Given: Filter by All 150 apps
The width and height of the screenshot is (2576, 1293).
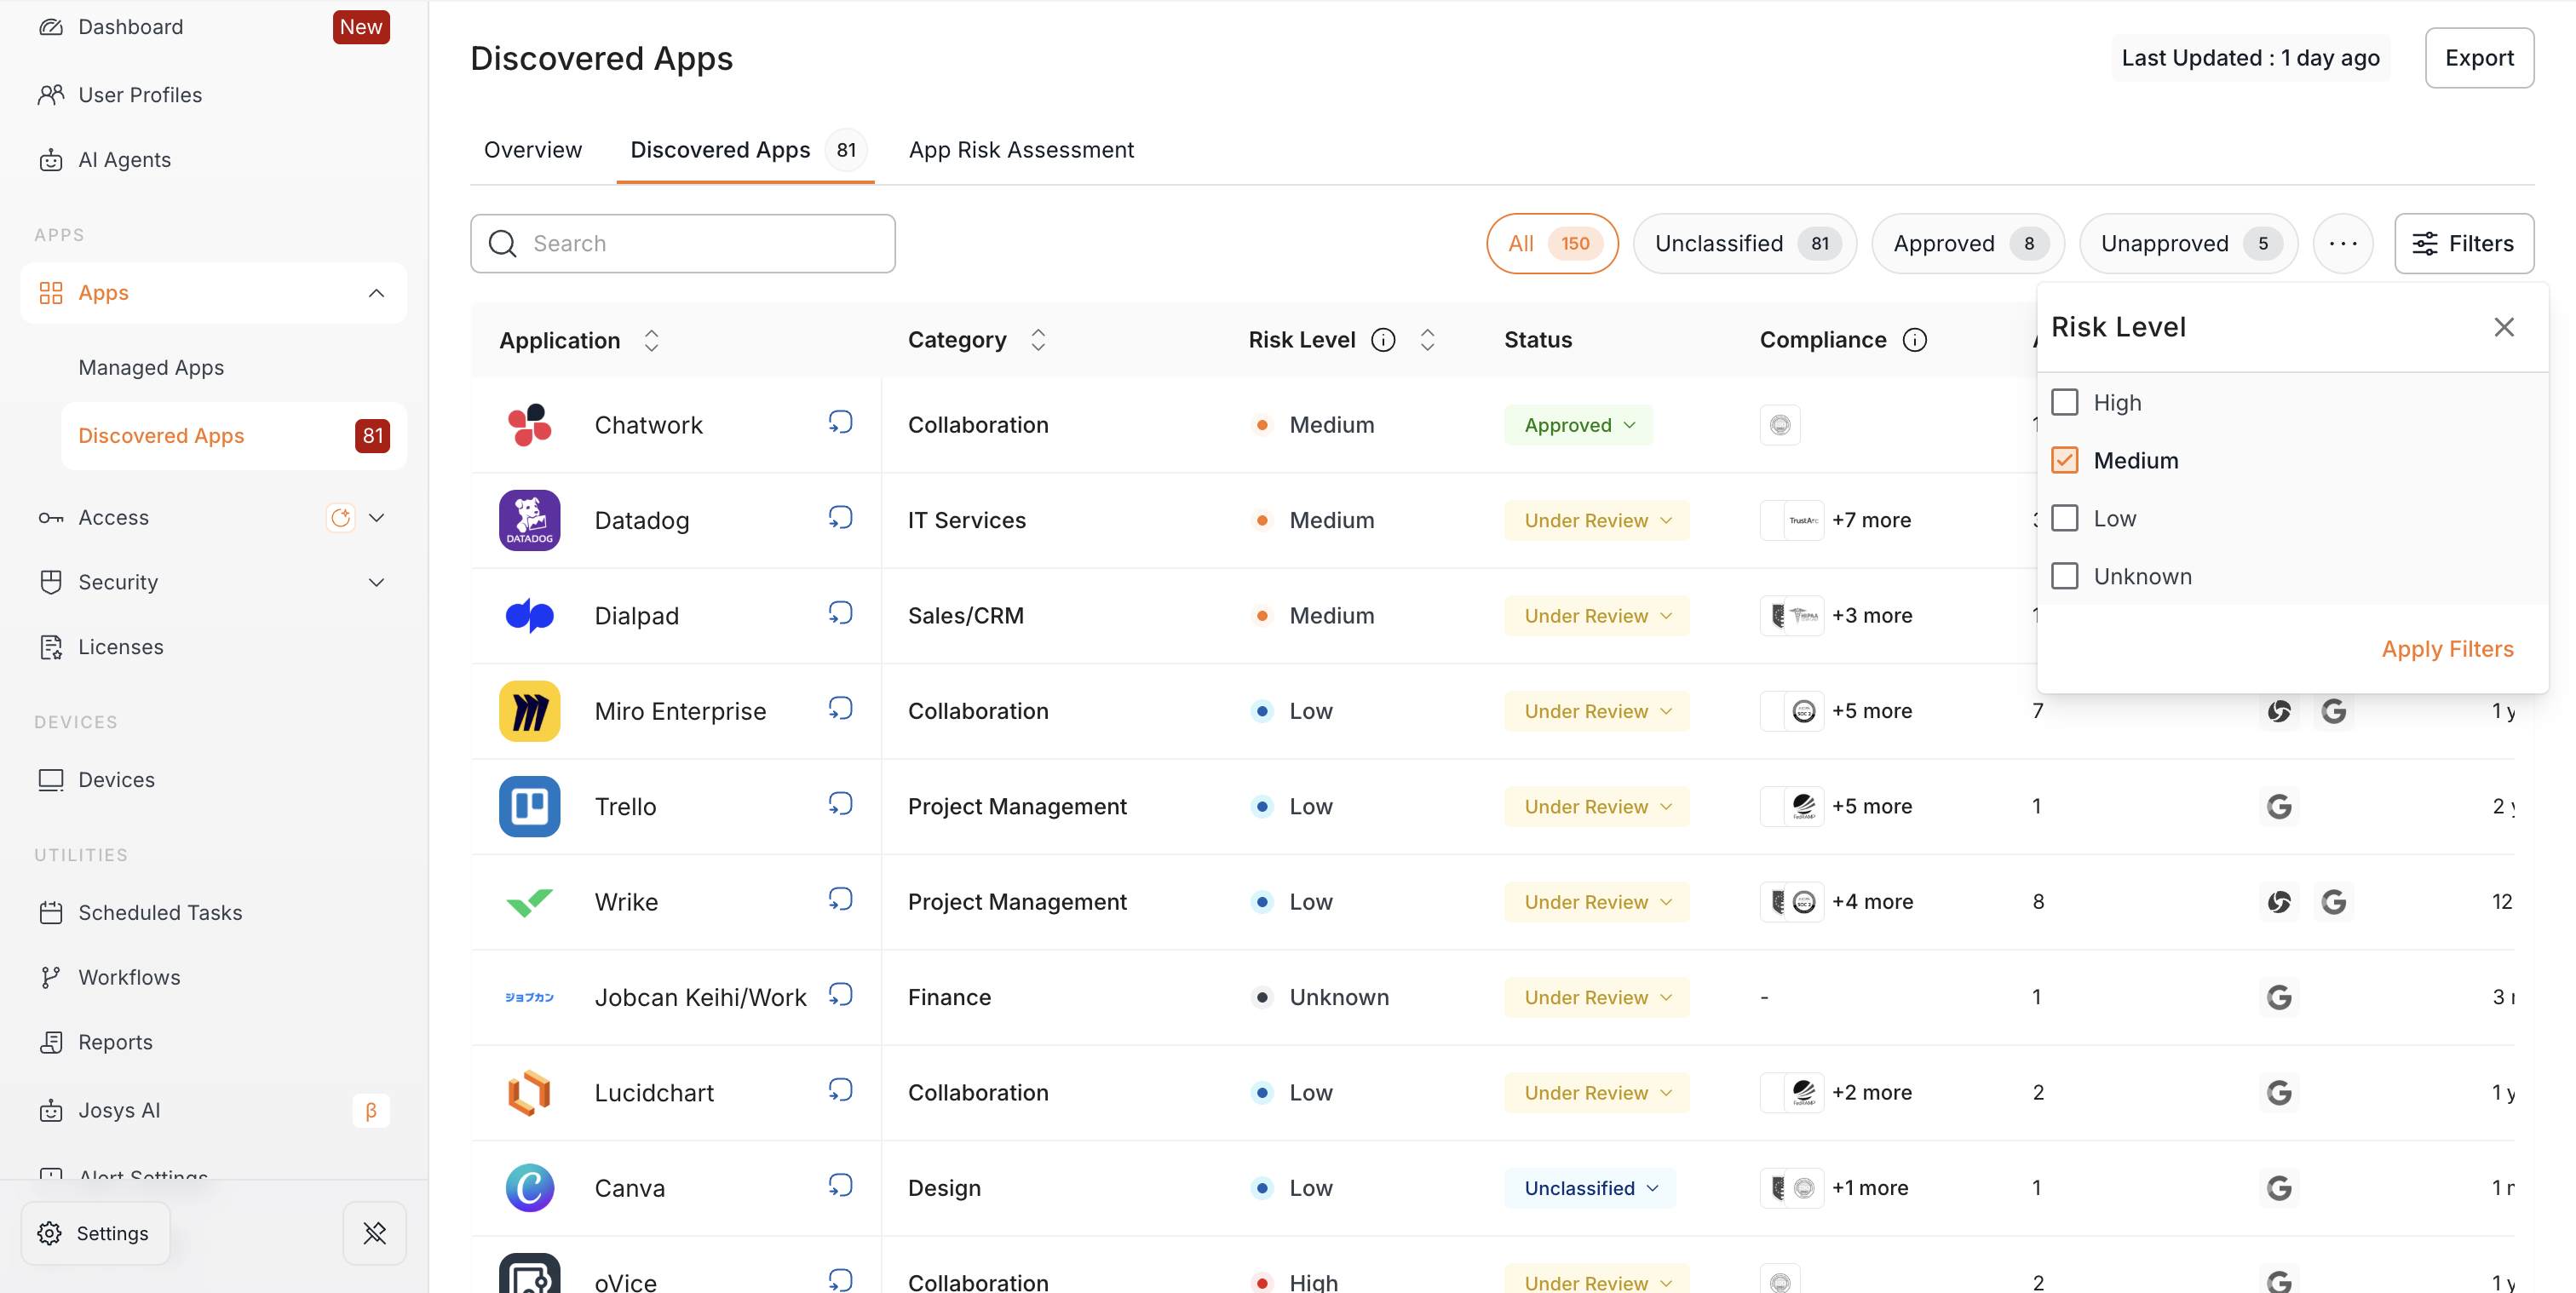Looking at the screenshot, I should pyautogui.click(x=1552, y=243).
